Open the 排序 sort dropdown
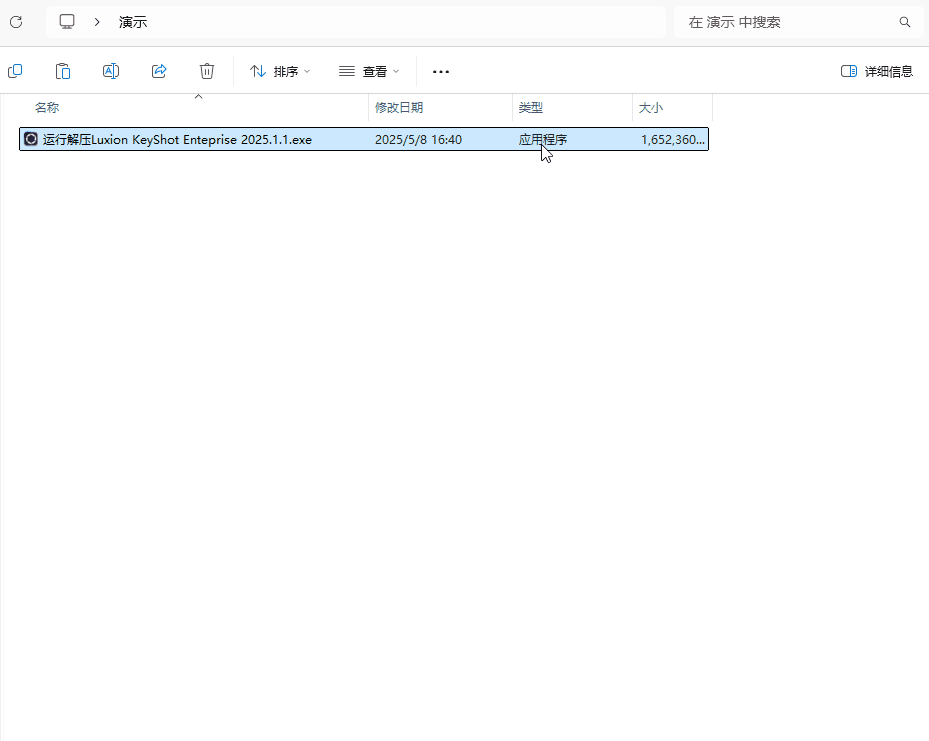929x741 pixels. click(280, 71)
